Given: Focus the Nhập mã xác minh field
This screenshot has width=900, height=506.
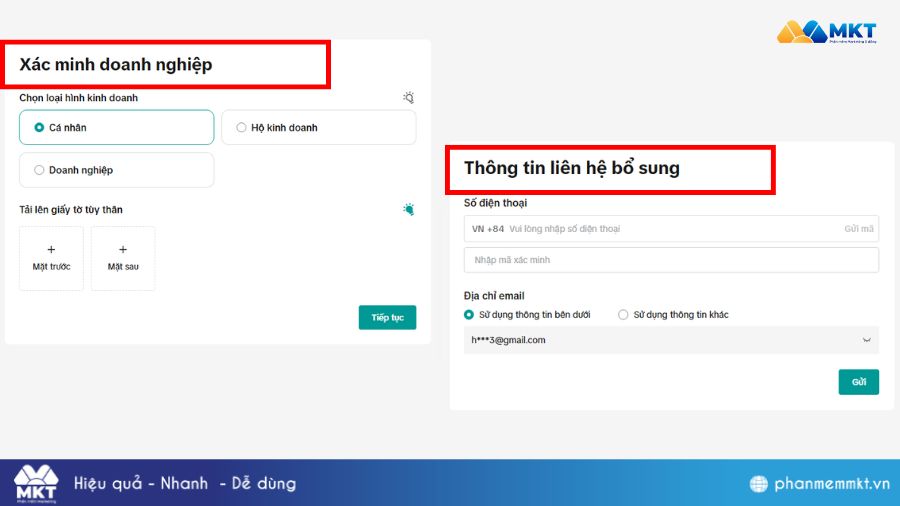Looking at the screenshot, I should pyautogui.click(x=671, y=260).
